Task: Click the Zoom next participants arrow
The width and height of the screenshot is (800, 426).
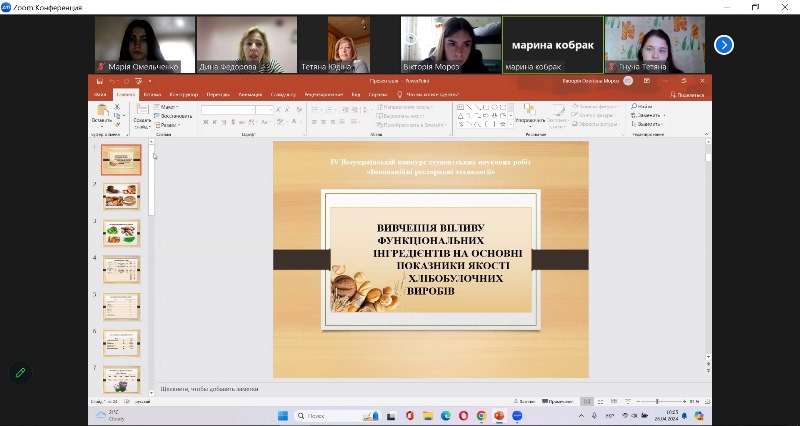Action: (x=724, y=44)
